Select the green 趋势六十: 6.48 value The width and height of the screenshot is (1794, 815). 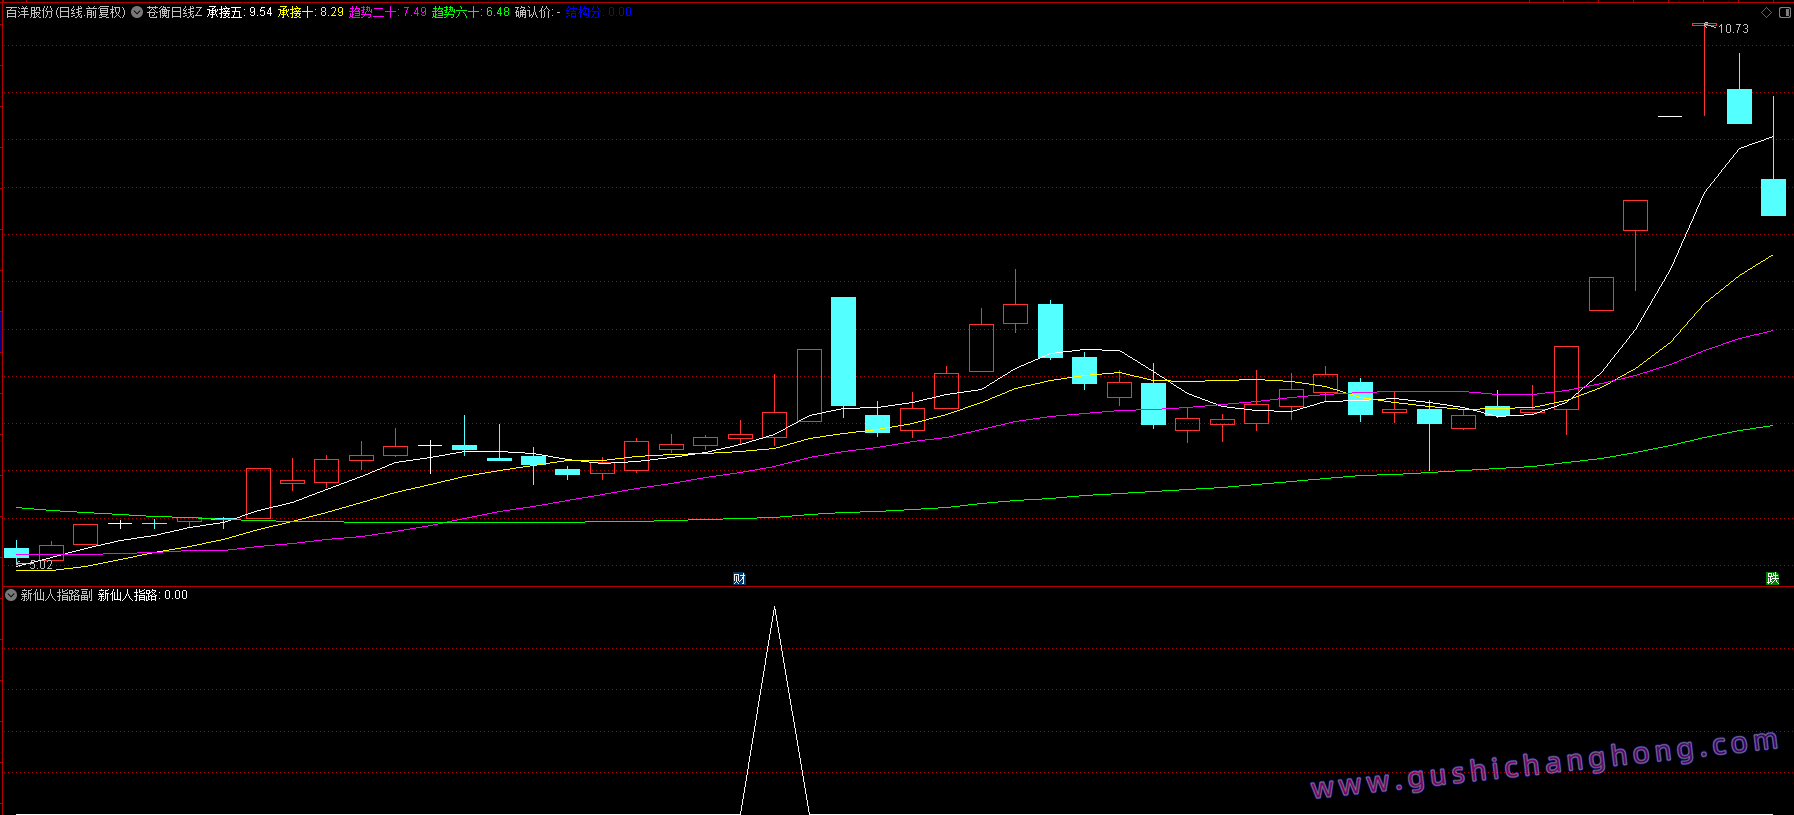[471, 12]
